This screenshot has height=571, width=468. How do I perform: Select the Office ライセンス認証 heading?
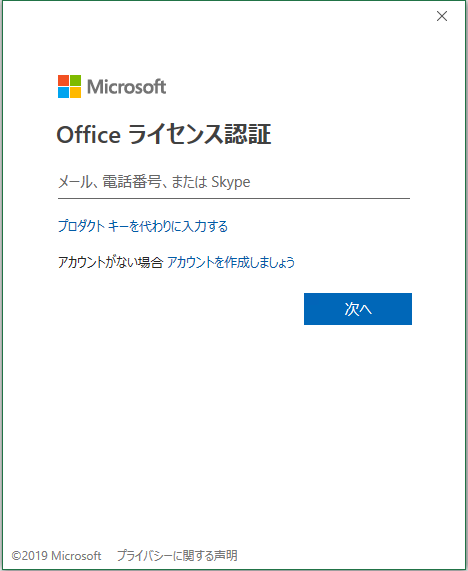click(164, 134)
